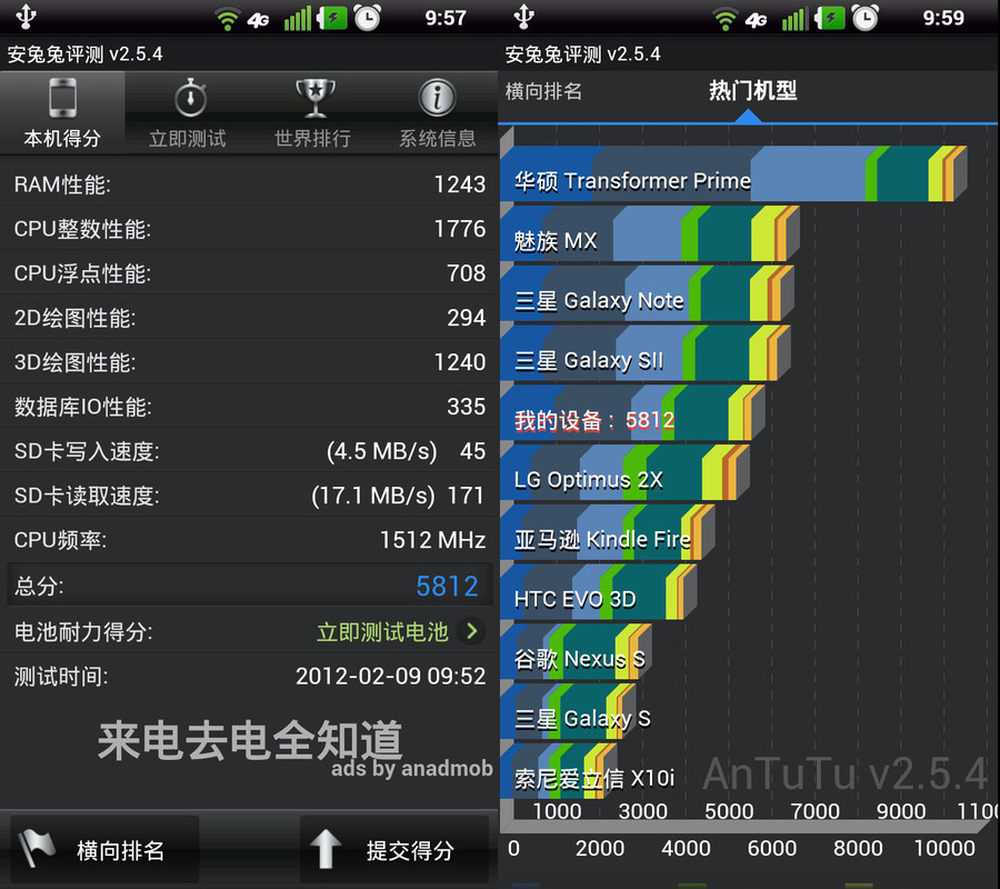This screenshot has width=1000, height=889.
Task: Tap the 3D绘图性能 value 1240
Action: (460, 362)
